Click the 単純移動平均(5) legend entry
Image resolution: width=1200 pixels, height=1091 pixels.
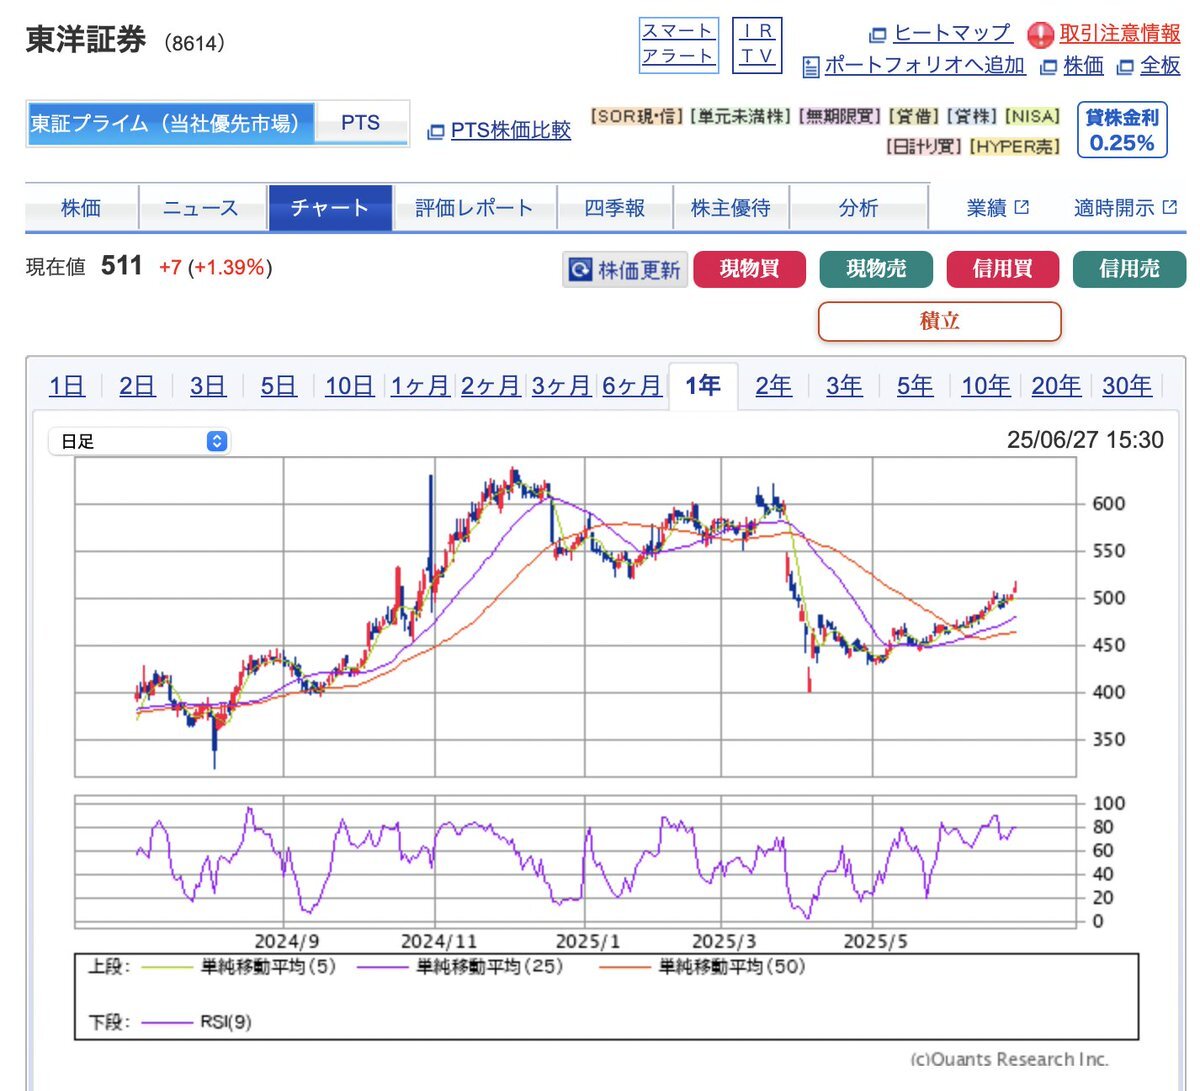pos(239,967)
